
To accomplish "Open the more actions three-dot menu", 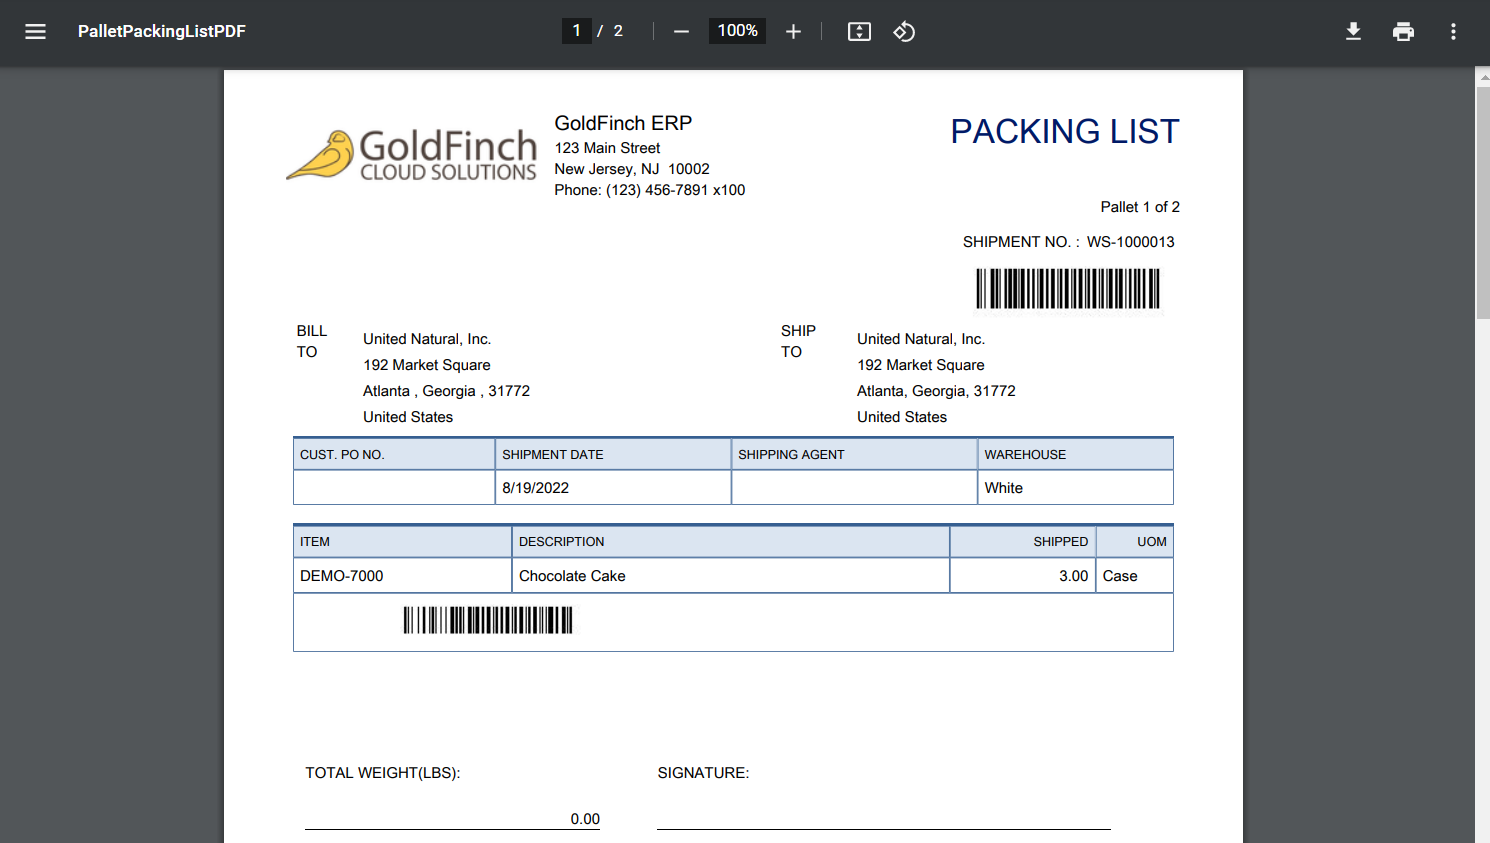I will click(1453, 32).
